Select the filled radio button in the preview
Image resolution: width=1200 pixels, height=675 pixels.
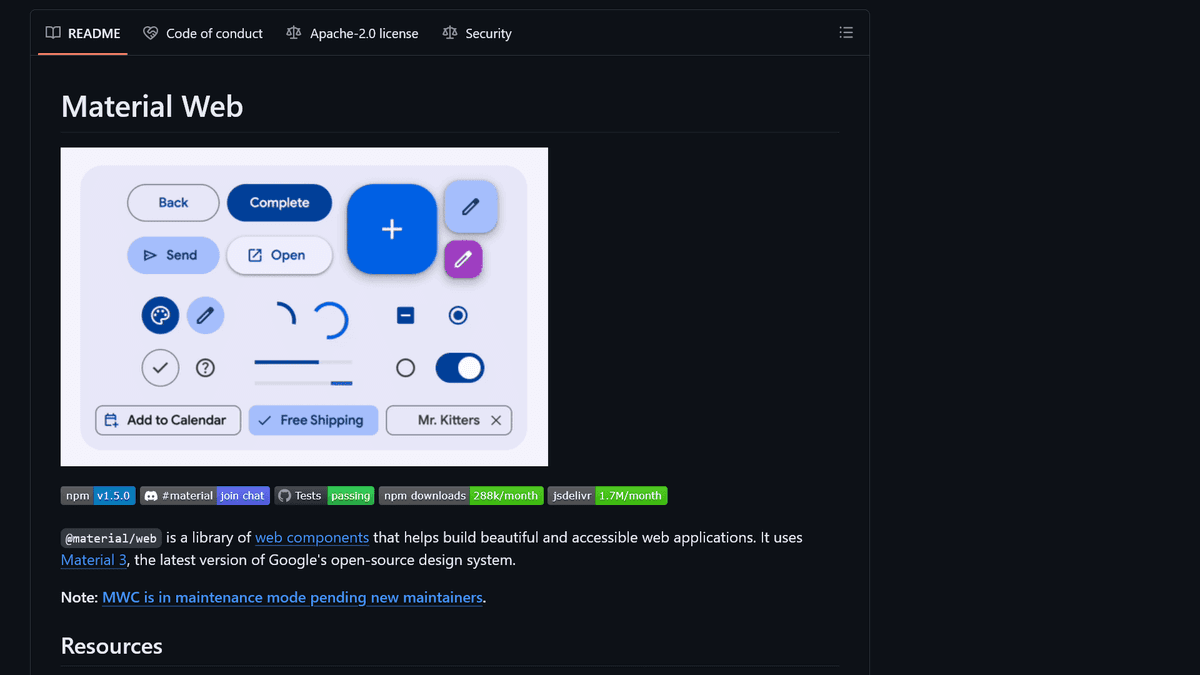click(x=458, y=316)
